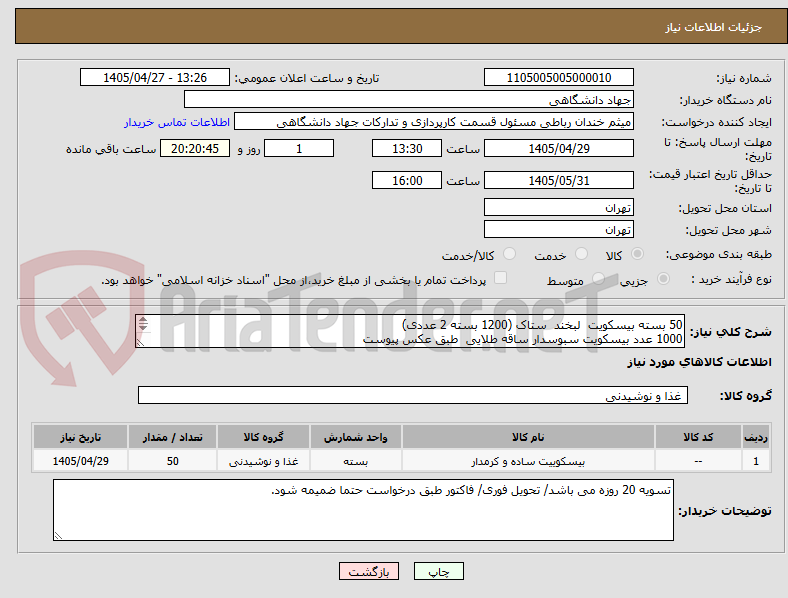The height and width of the screenshot is (598, 788).
Task: Click the response deadline time 13:30 field
Action: coord(407,148)
